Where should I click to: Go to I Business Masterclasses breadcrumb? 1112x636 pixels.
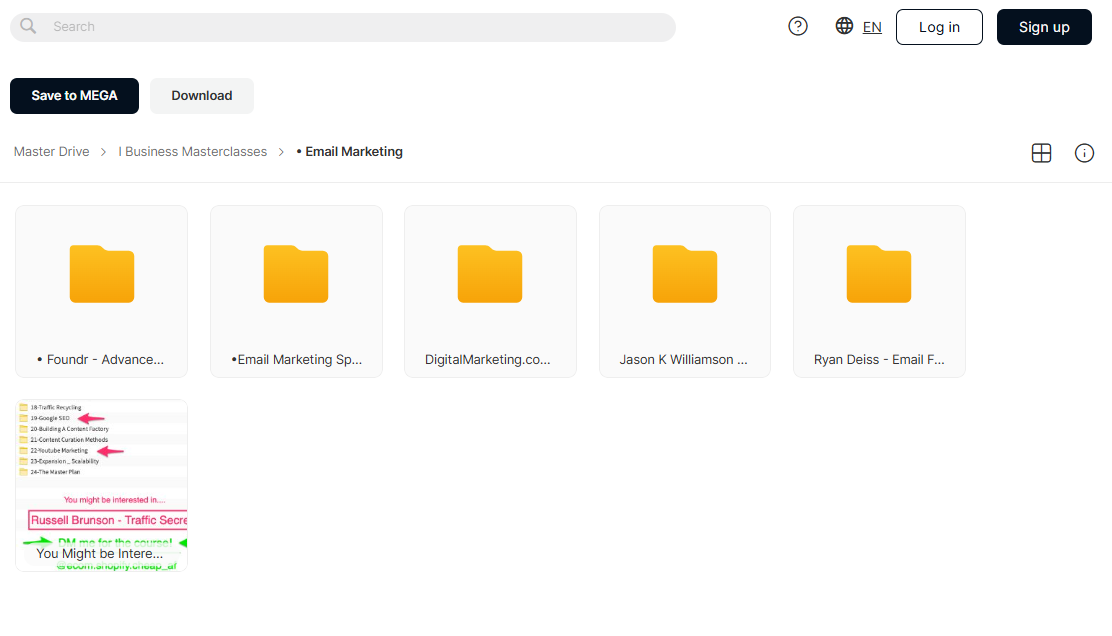(x=193, y=152)
